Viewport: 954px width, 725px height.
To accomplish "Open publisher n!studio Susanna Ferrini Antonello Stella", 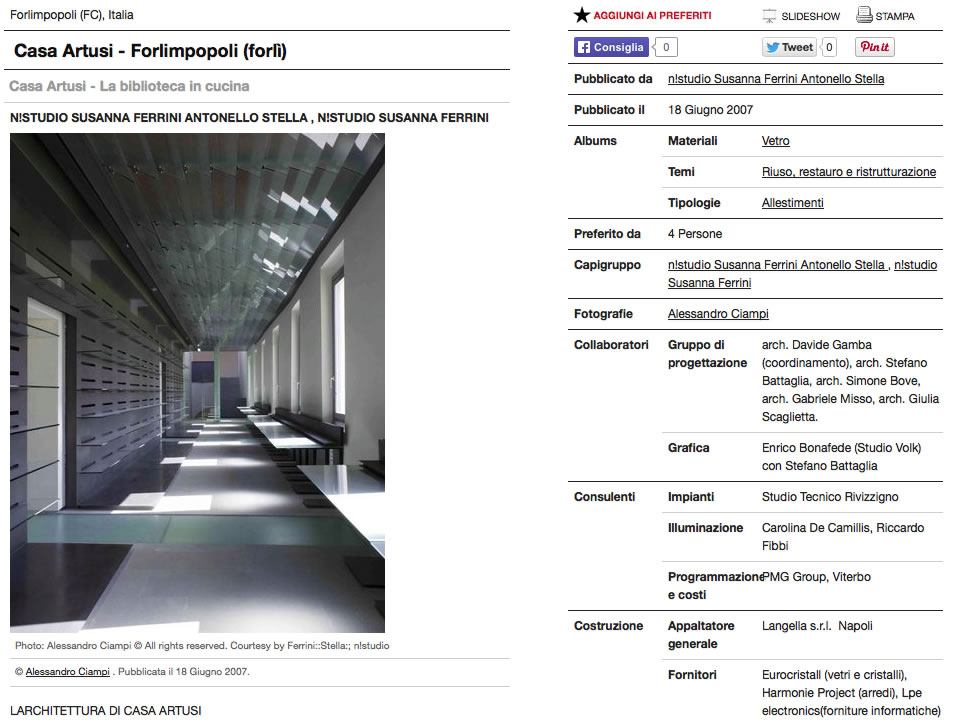I will click(x=775, y=79).
